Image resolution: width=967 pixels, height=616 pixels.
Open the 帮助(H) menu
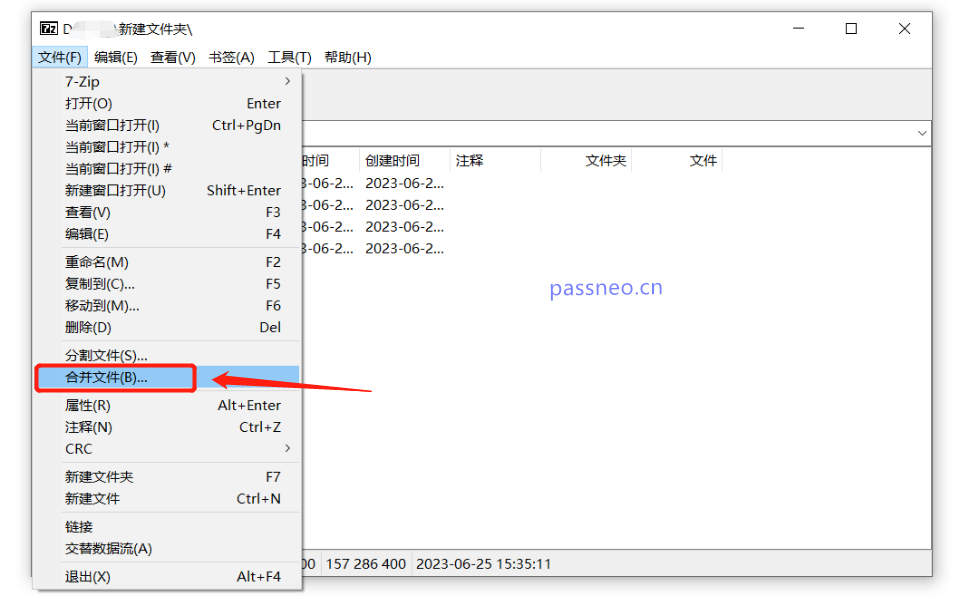[x=348, y=57]
